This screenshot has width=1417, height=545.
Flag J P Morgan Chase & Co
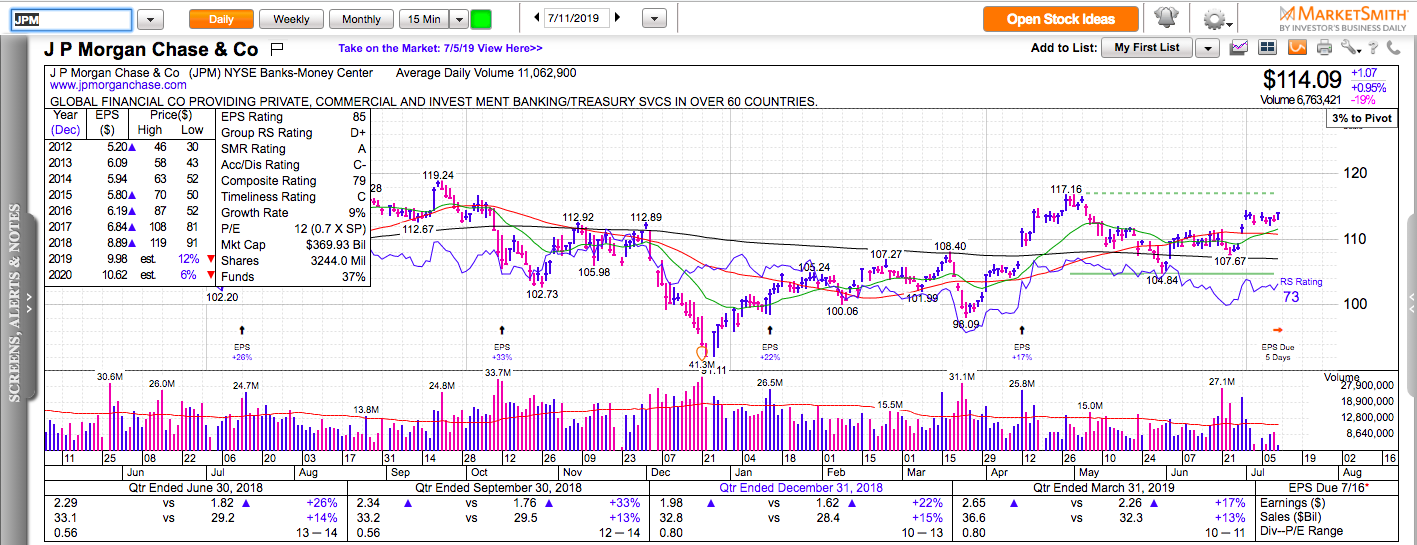click(x=277, y=48)
